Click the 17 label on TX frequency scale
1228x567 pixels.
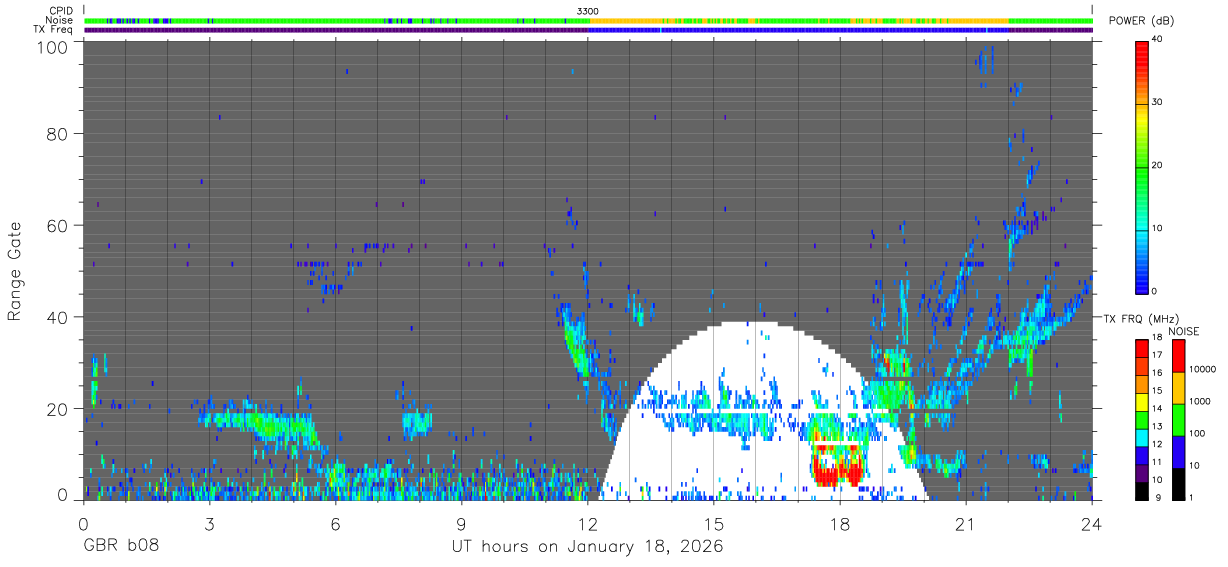(x=1157, y=356)
